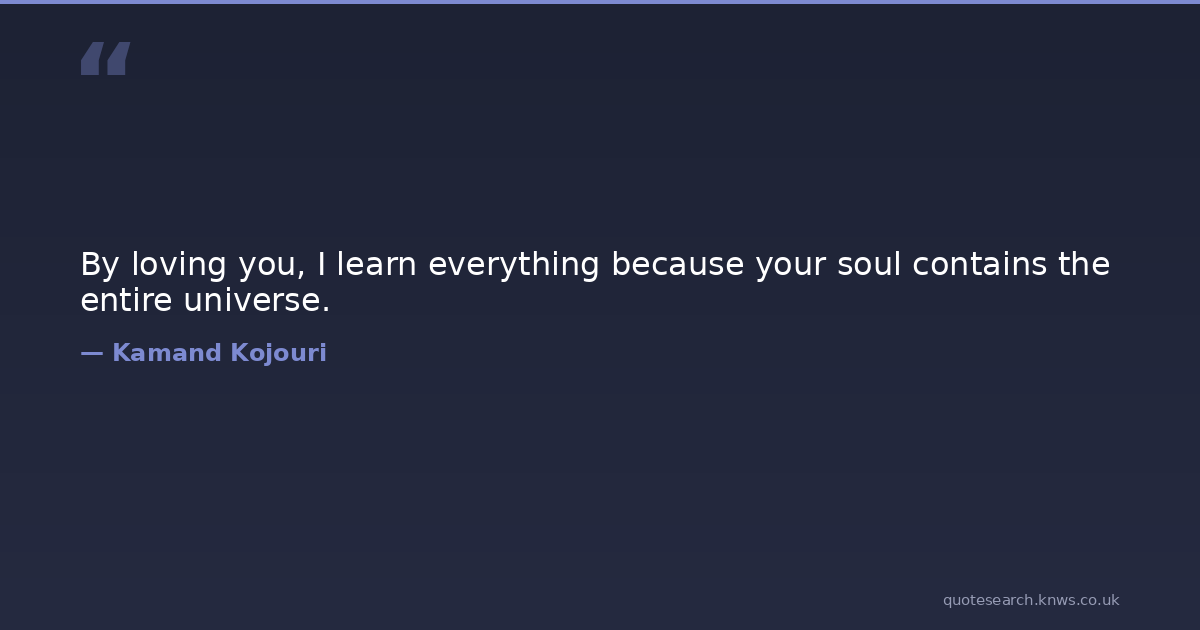Click the first name "Kamand" in the attribution
Screen dimensions: 1200x630
[x=166, y=353]
